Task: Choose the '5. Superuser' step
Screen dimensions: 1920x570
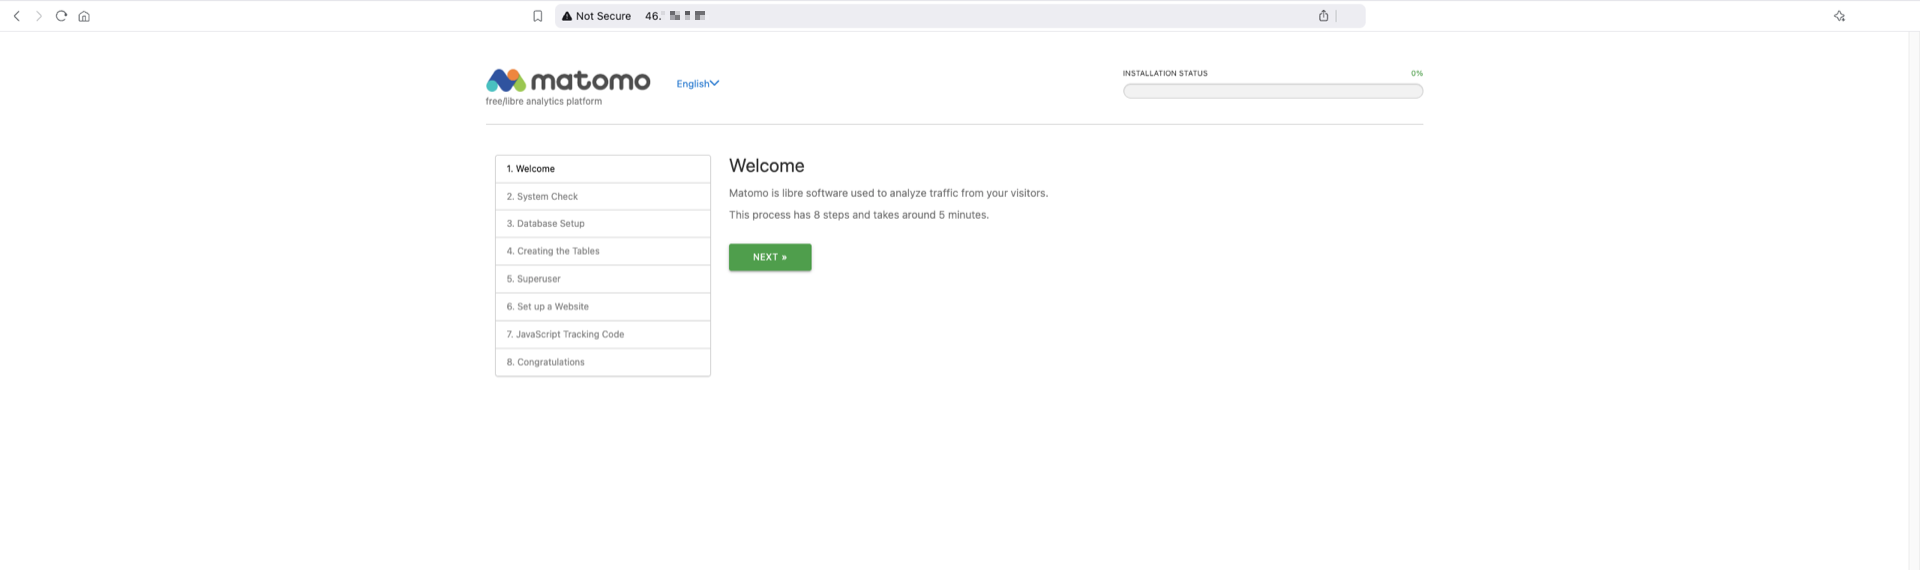Action: pyautogui.click(x=602, y=279)
